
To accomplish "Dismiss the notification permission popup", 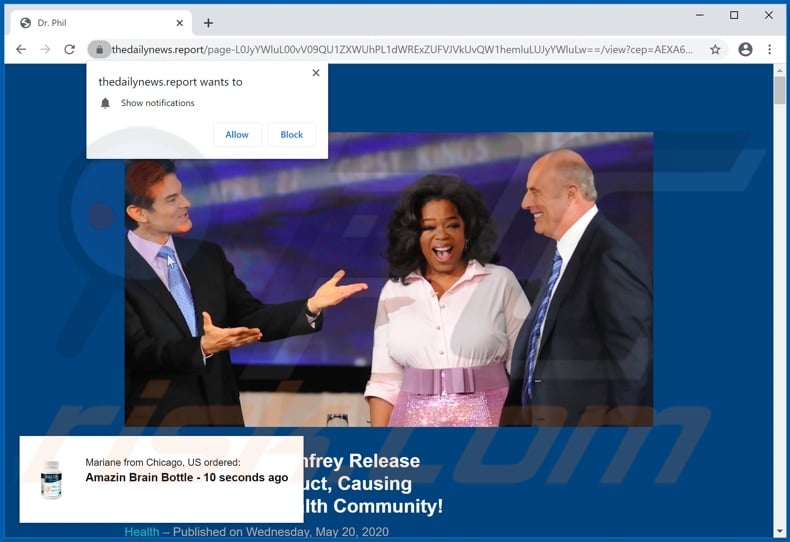I will [316, 73].
